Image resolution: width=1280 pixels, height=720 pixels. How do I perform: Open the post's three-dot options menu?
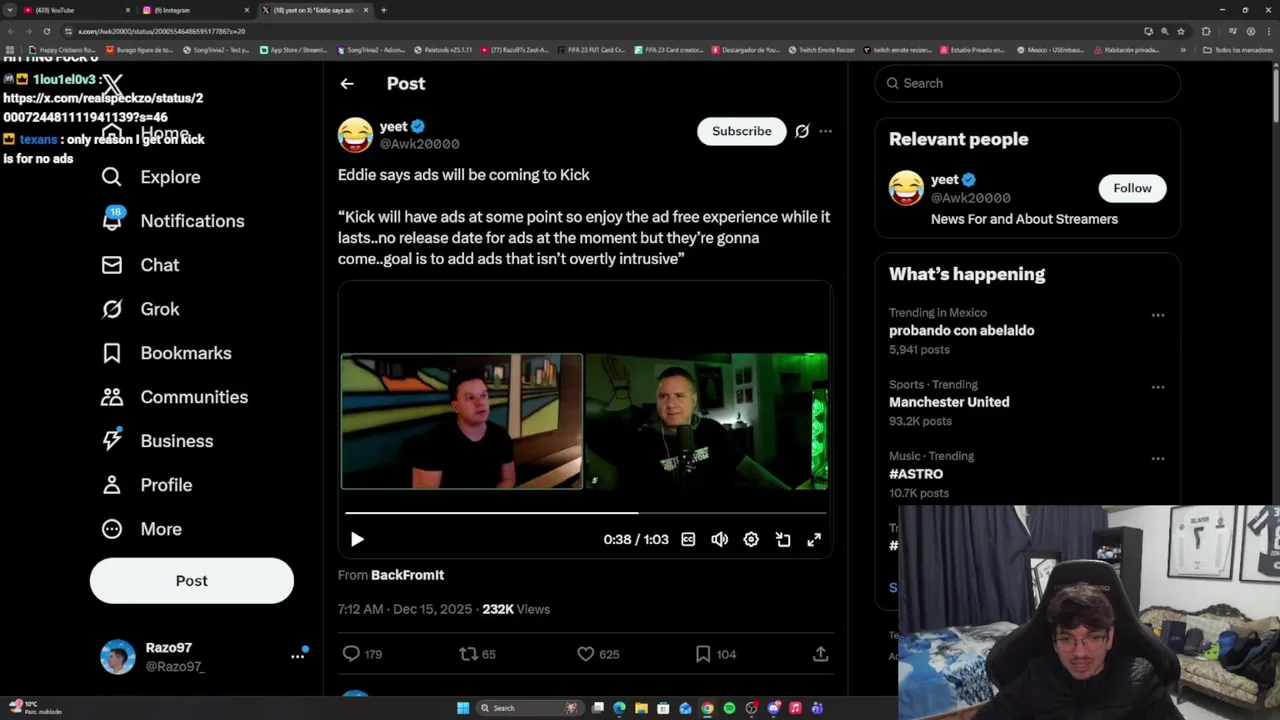825,131
